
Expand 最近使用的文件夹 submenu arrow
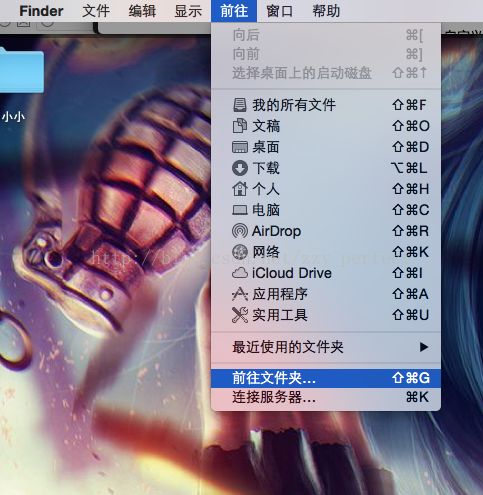[x=424, y=347]
